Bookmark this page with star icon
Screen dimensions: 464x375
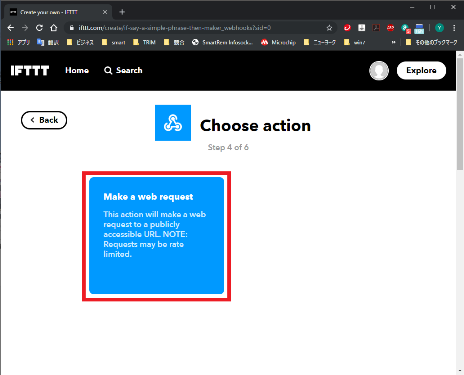pyautogui.click(x=329, y=28)
